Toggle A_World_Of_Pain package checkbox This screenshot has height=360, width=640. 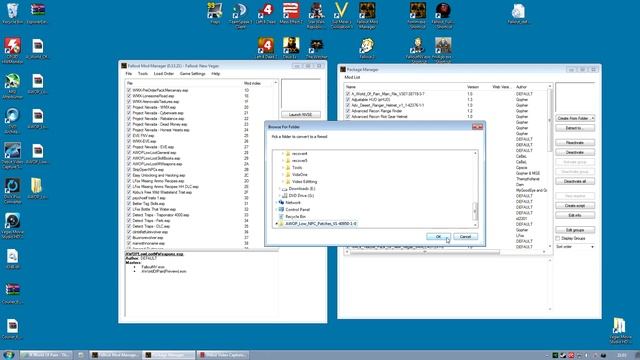[x=348, y=94]
